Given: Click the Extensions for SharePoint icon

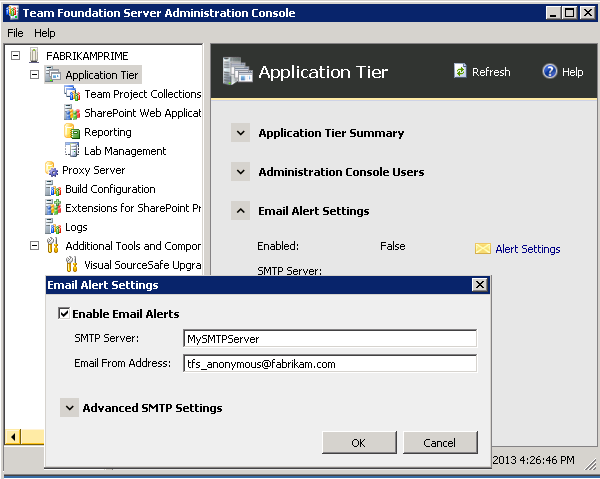Looking at the screenshot, I should (x=53, y=208).
